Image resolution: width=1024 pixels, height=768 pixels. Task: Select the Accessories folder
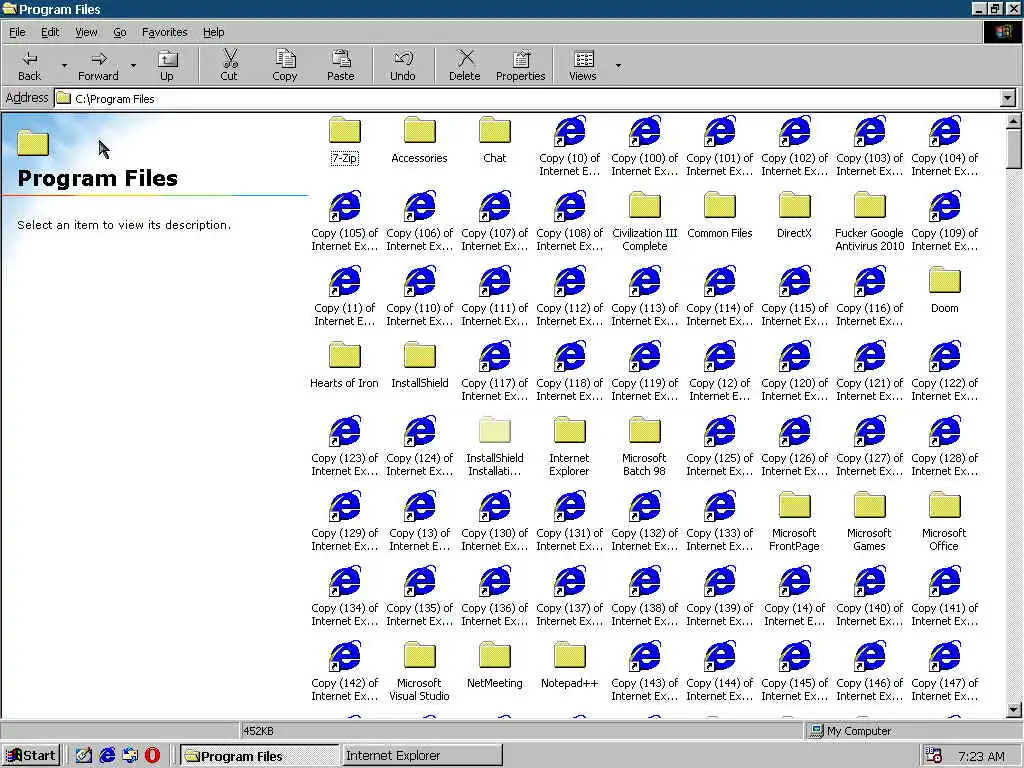point(419,140)
